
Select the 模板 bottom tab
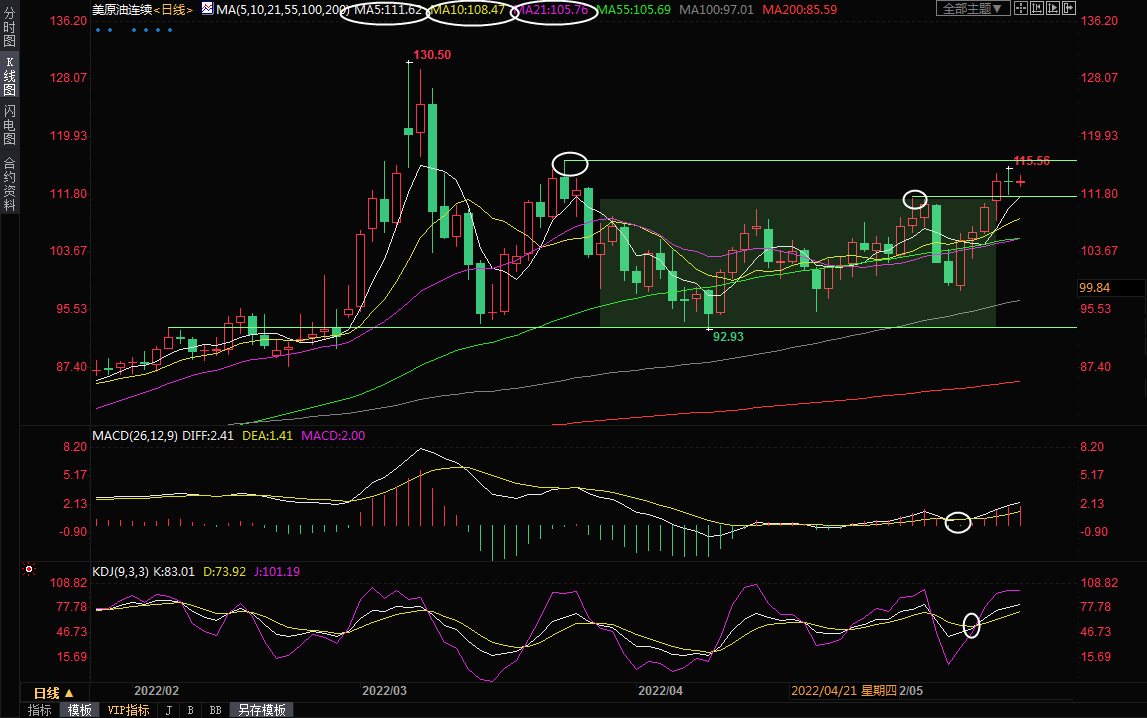pos(80,710)
